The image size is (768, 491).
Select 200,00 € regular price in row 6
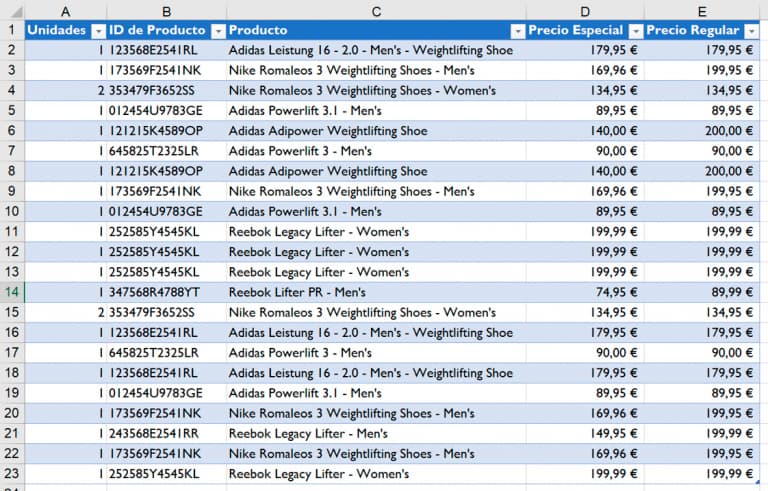pos(702,131)
